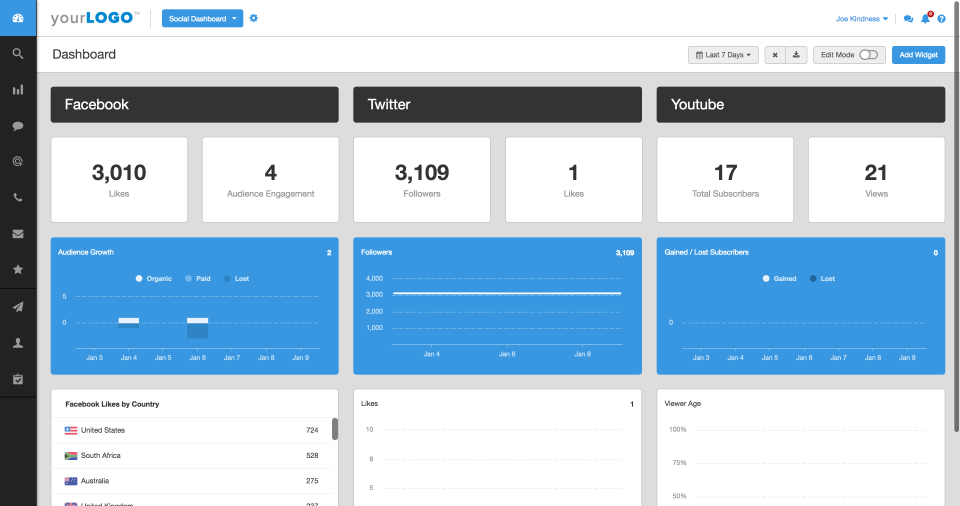Click the download export icon button
This screenshot has height=506, width=960.
pyautogui.click(x=796, y=55)
